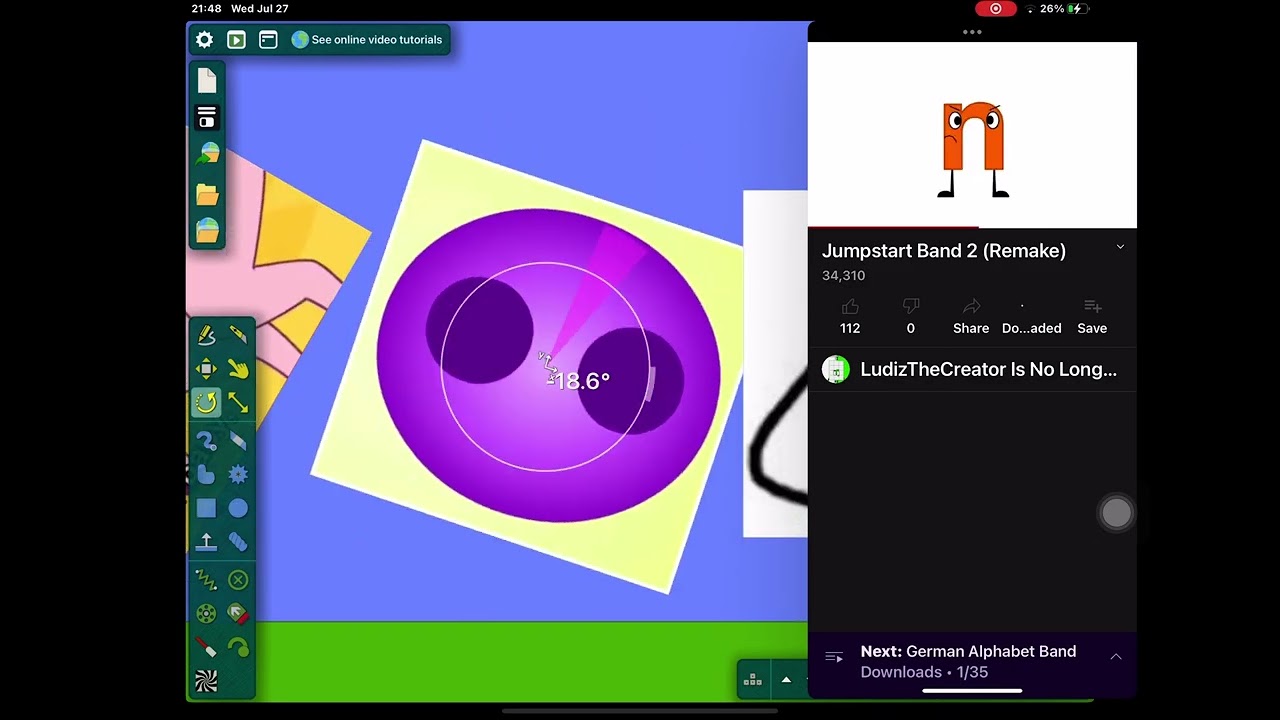Select the Axle tool
The width and height of the screenshot is (1280, 720).
point(206,613)
